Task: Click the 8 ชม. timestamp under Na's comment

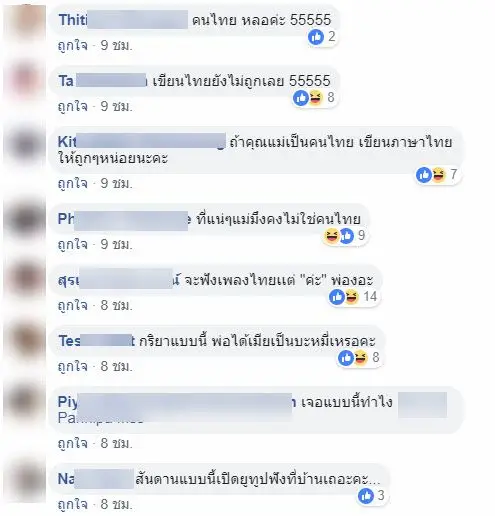Action: coord(117,505)
